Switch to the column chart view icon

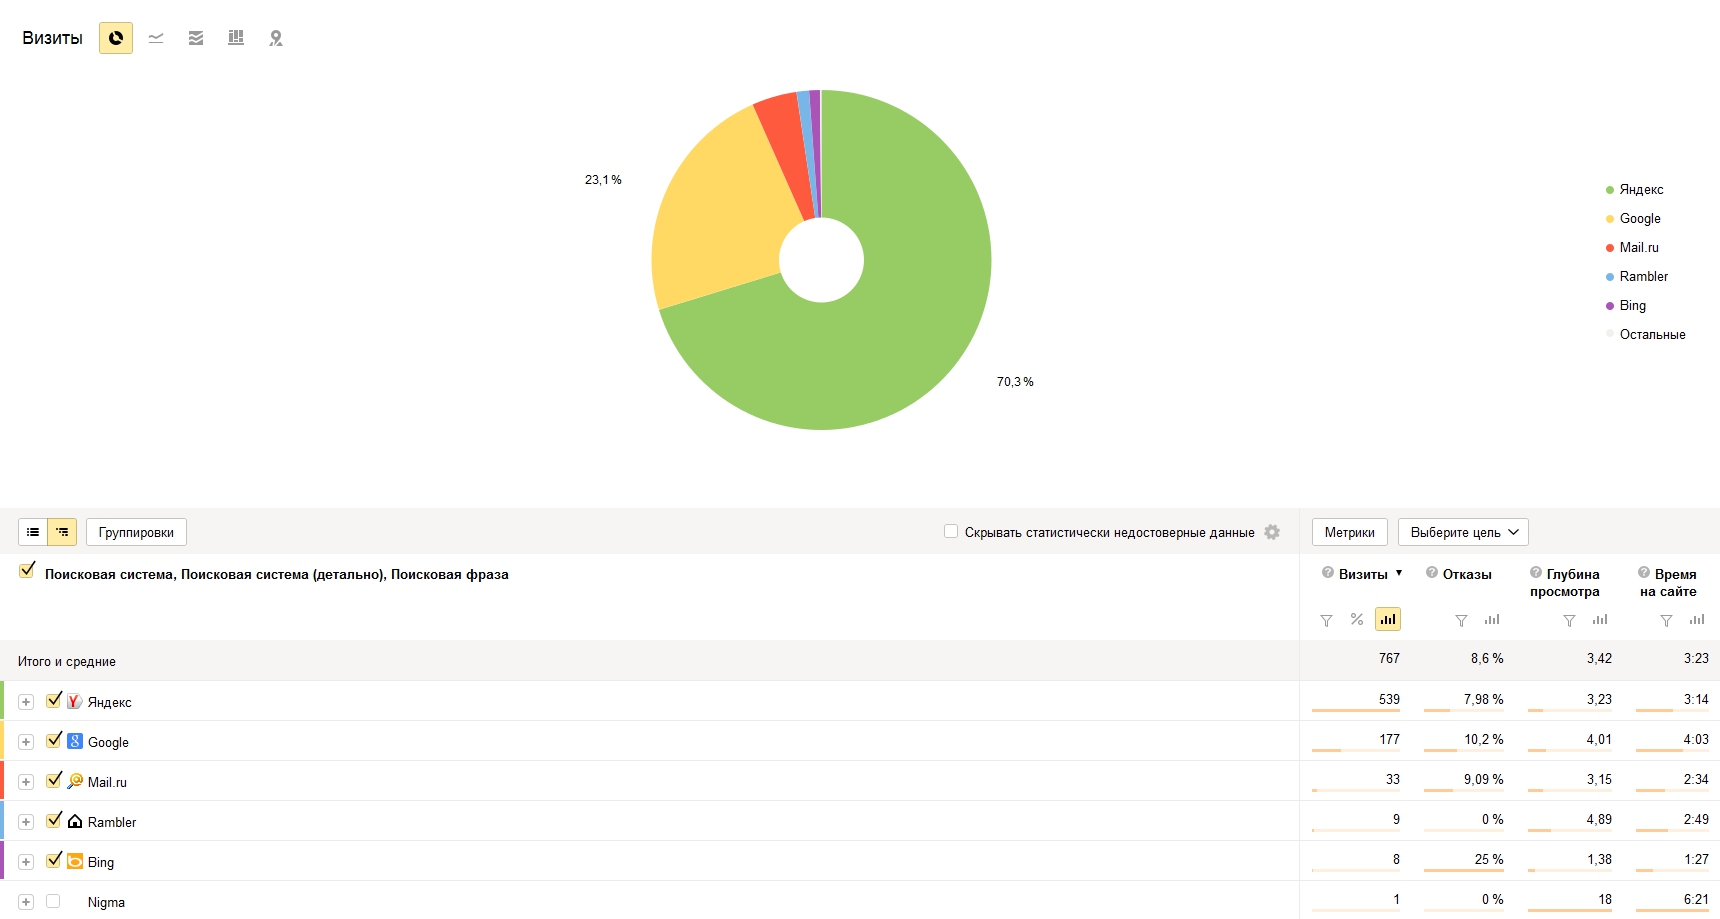pos(236,38)
